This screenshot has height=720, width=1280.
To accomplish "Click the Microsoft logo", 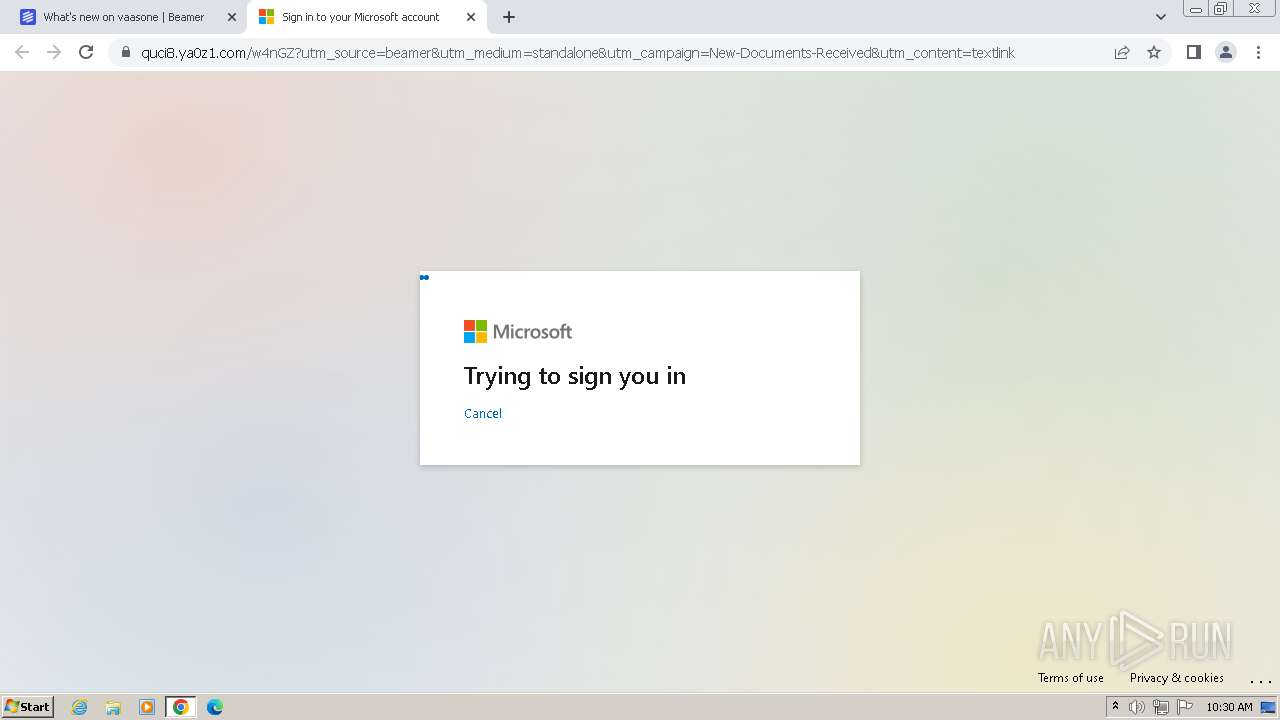I will click(x=518, y=331).
